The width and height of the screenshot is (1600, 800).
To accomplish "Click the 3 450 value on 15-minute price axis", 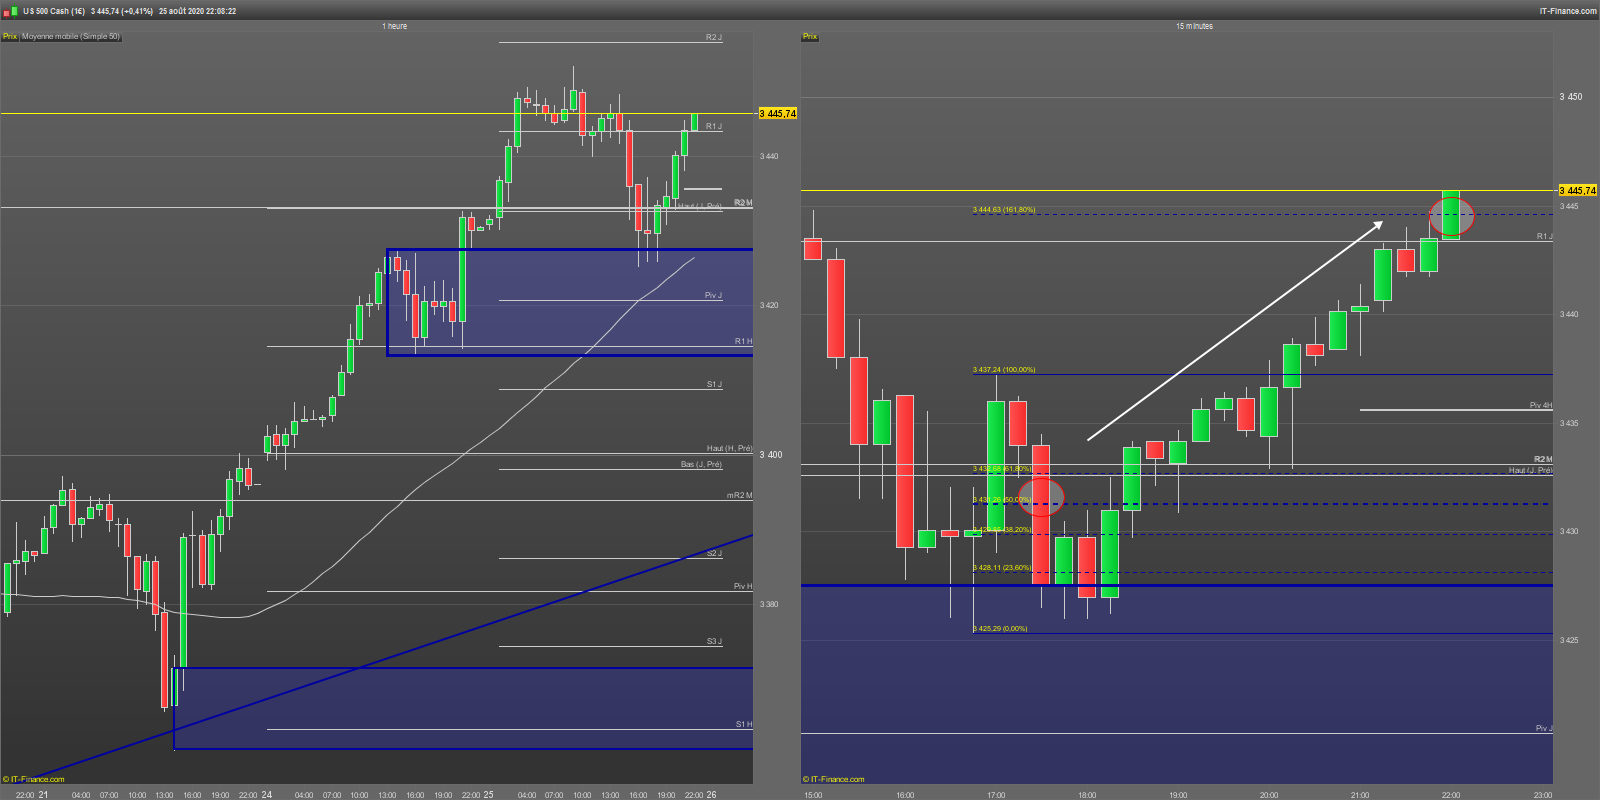I will point(1571,98).
